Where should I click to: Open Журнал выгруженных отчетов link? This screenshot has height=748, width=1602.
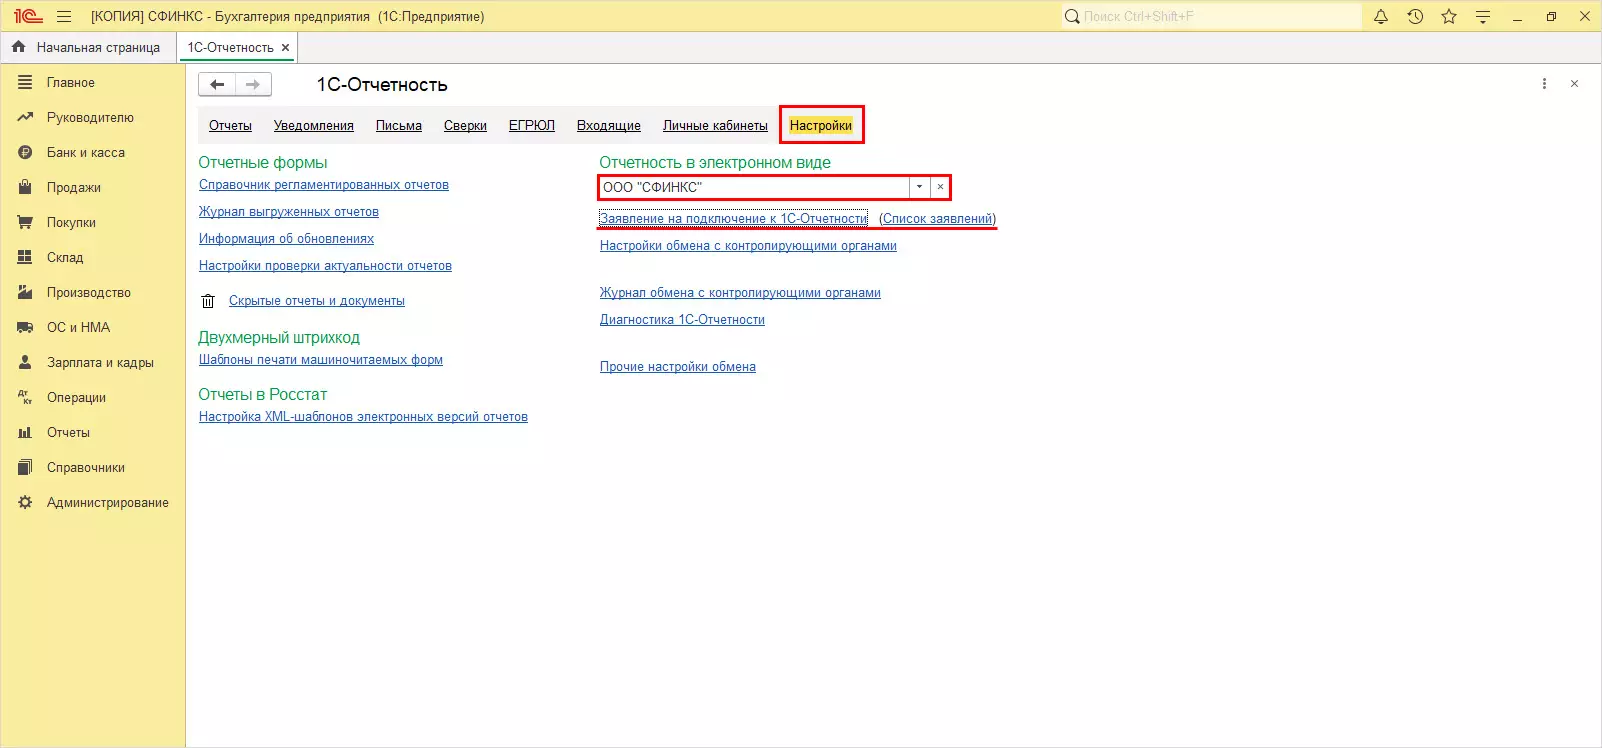(289, 212)
